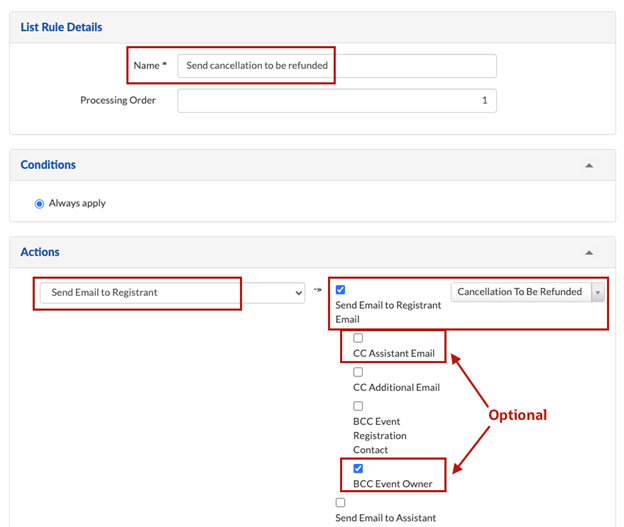Open the Cancellation To Be Refunded dropdown

(x=528, y=292)
